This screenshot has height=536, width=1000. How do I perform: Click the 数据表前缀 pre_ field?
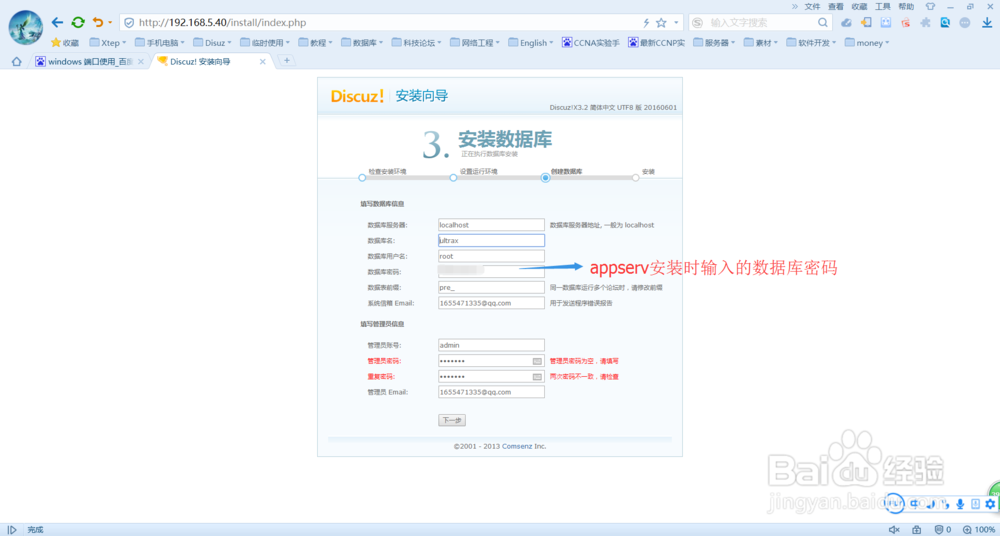click(491, 287)
